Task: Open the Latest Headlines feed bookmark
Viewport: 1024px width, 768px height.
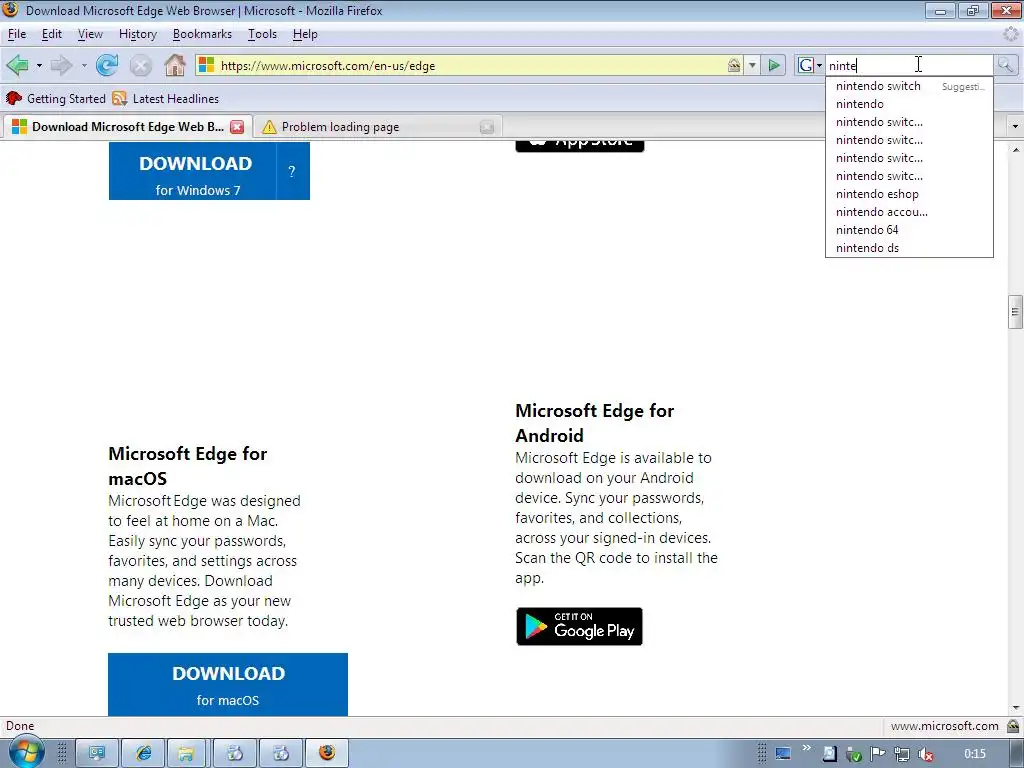Action: pos(166,99)
